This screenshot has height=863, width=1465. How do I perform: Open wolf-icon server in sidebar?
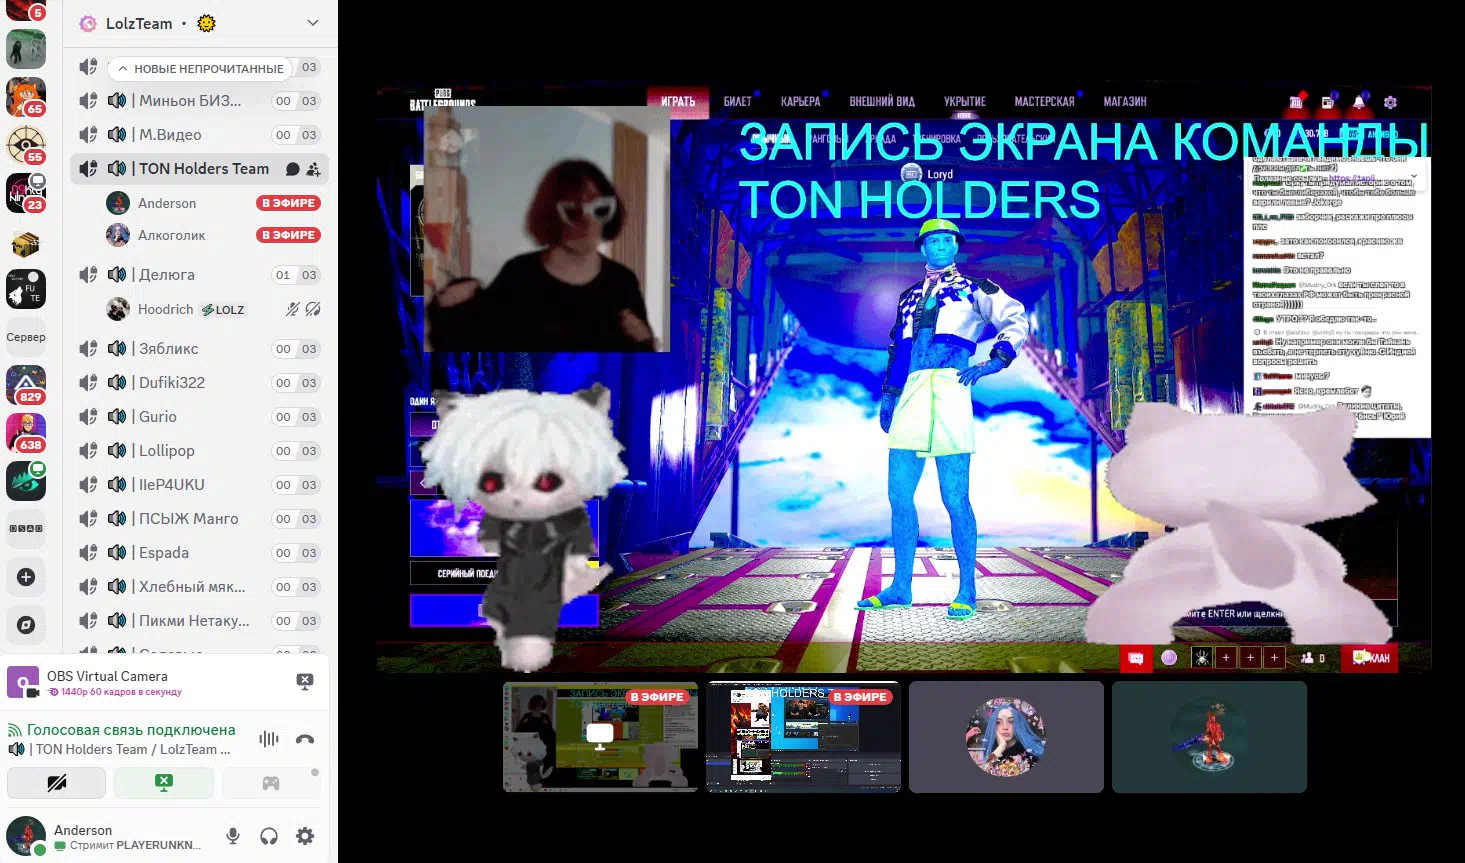(x=26, y=289)
